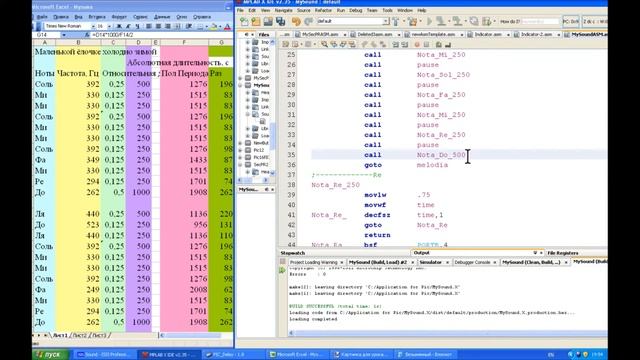Click the Redo arrow in MPLAB toolbar
Screen dimensions: 640x360
pyautogui.click(x=308, y=21)
